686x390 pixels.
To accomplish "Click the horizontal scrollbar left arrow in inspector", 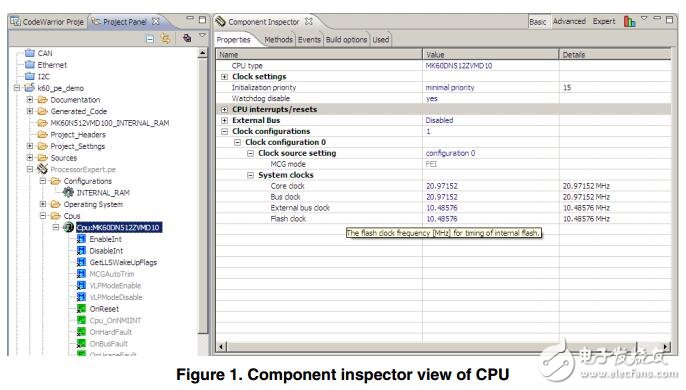I will pos(221,347).
